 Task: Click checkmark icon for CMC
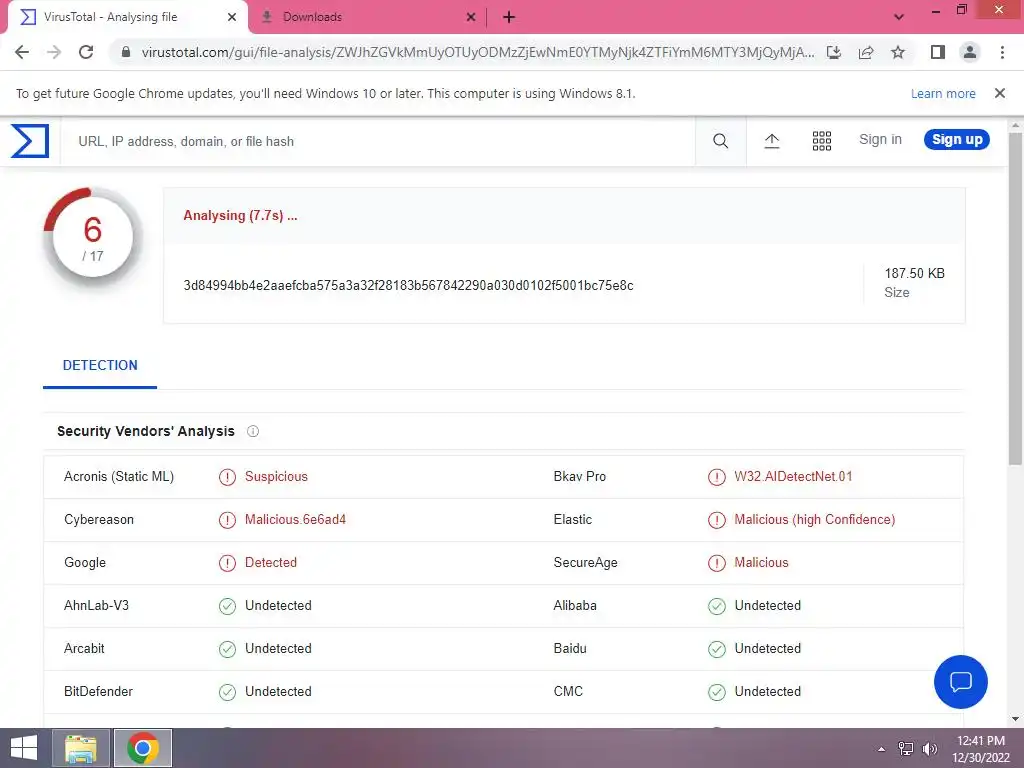coord(716,692)
